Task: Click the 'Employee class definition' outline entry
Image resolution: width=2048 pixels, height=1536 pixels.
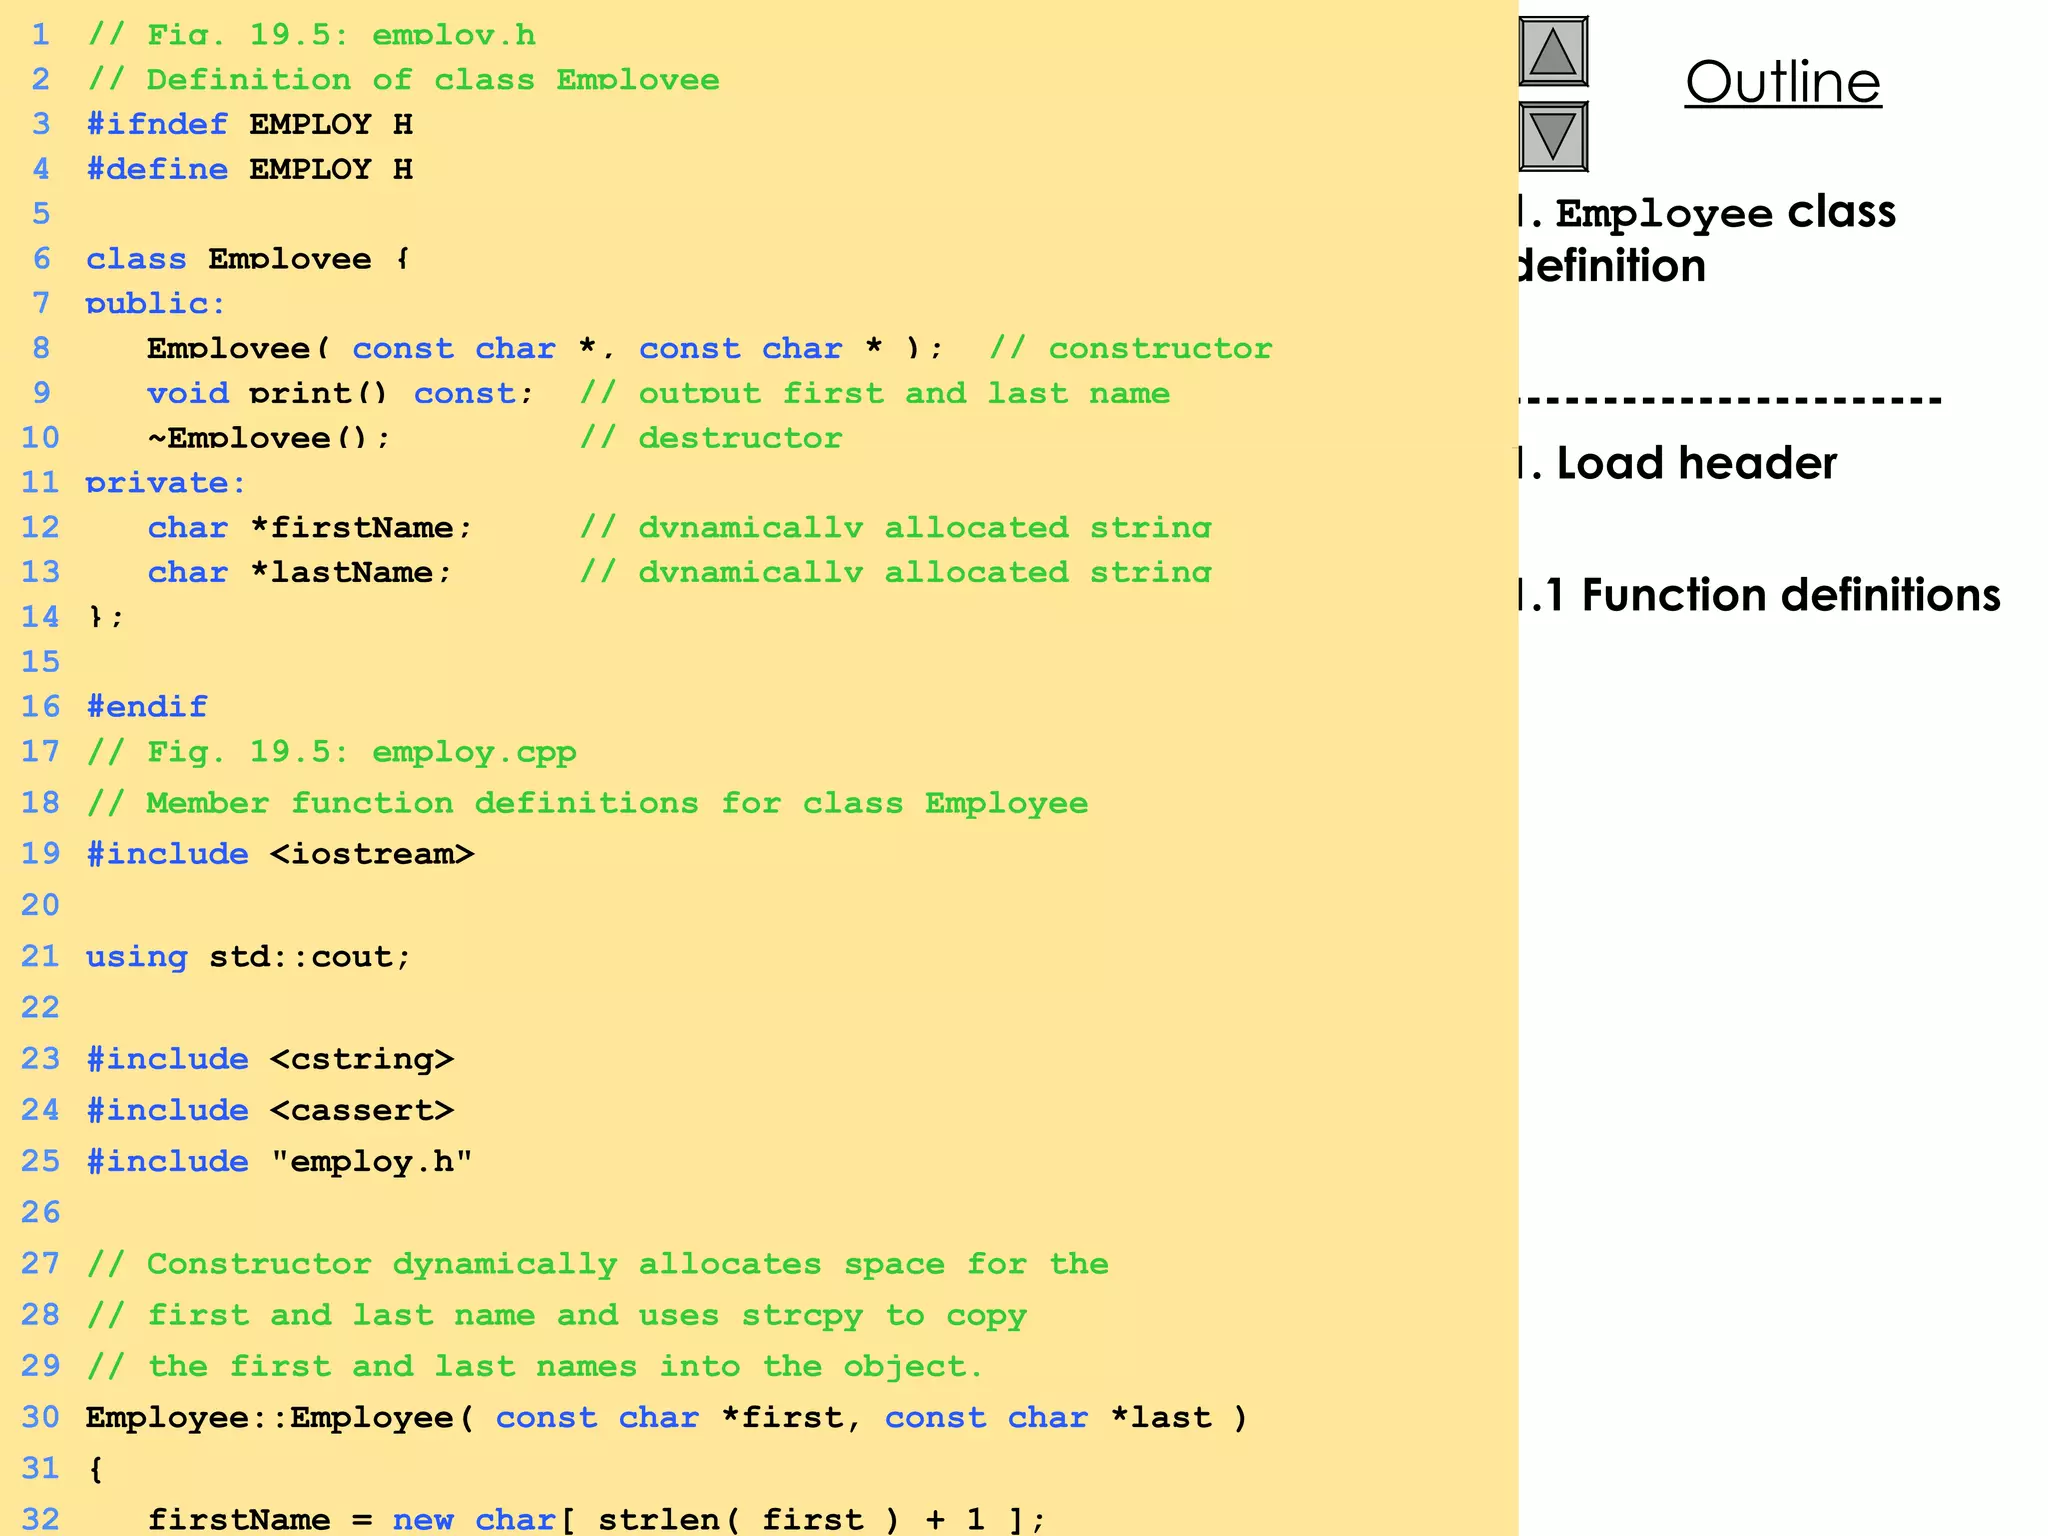Action: pyautogui.click(x=1707, y=239)
